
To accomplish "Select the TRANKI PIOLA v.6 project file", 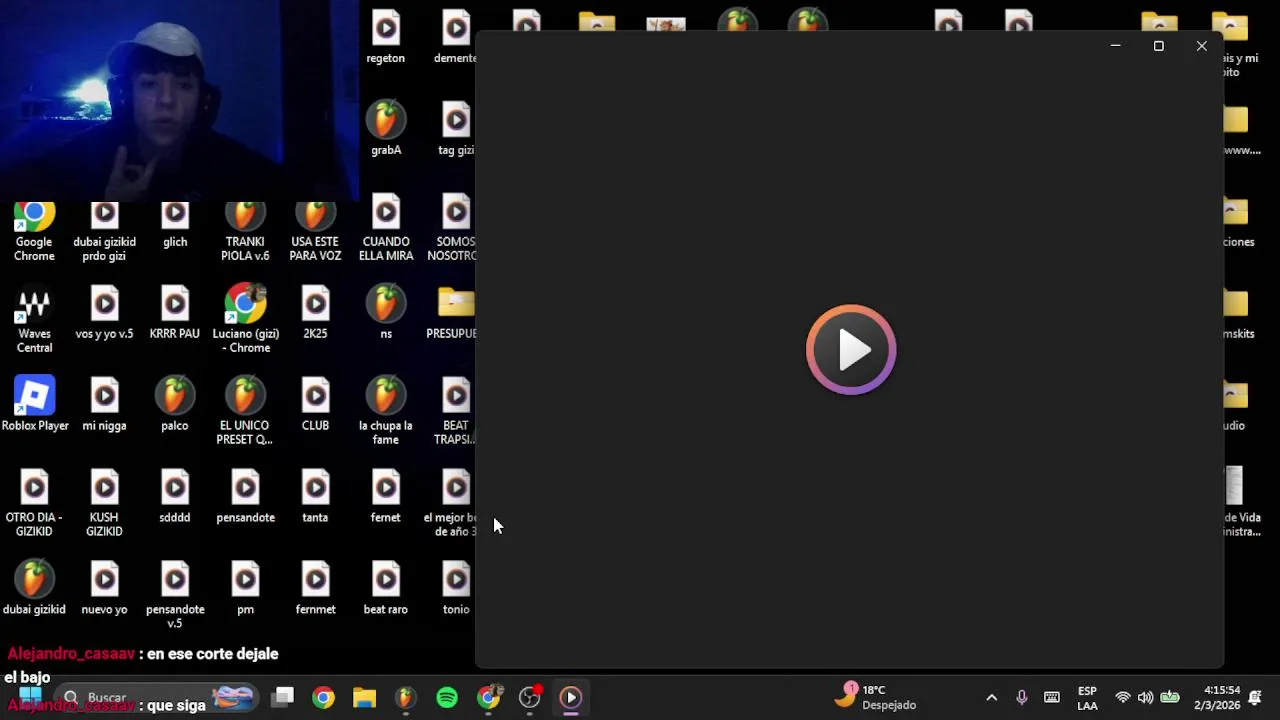I will [x=245, y=232].
